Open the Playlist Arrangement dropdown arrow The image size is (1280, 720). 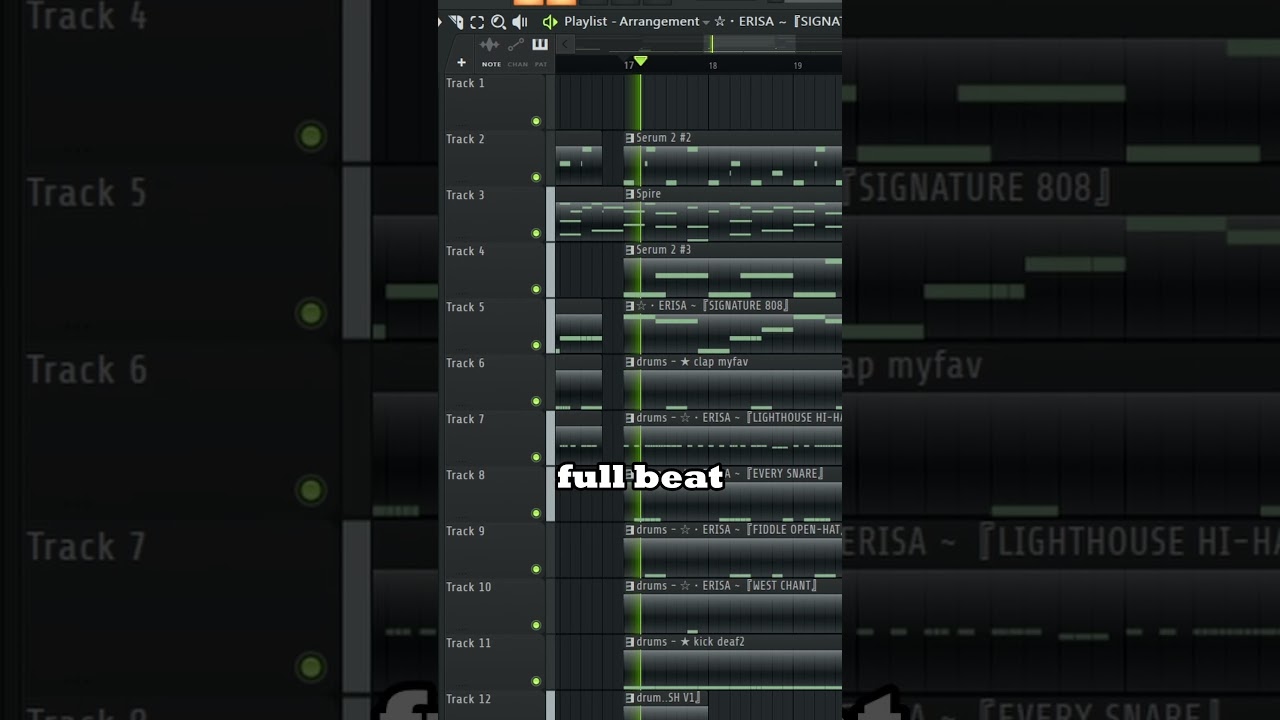[706, 22]
